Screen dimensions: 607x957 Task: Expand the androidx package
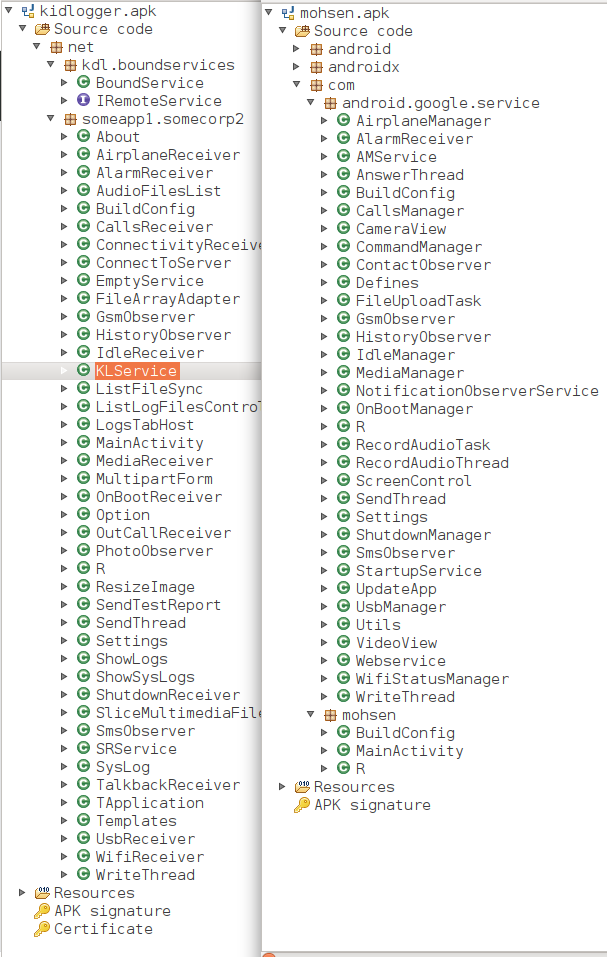(296, 67)
